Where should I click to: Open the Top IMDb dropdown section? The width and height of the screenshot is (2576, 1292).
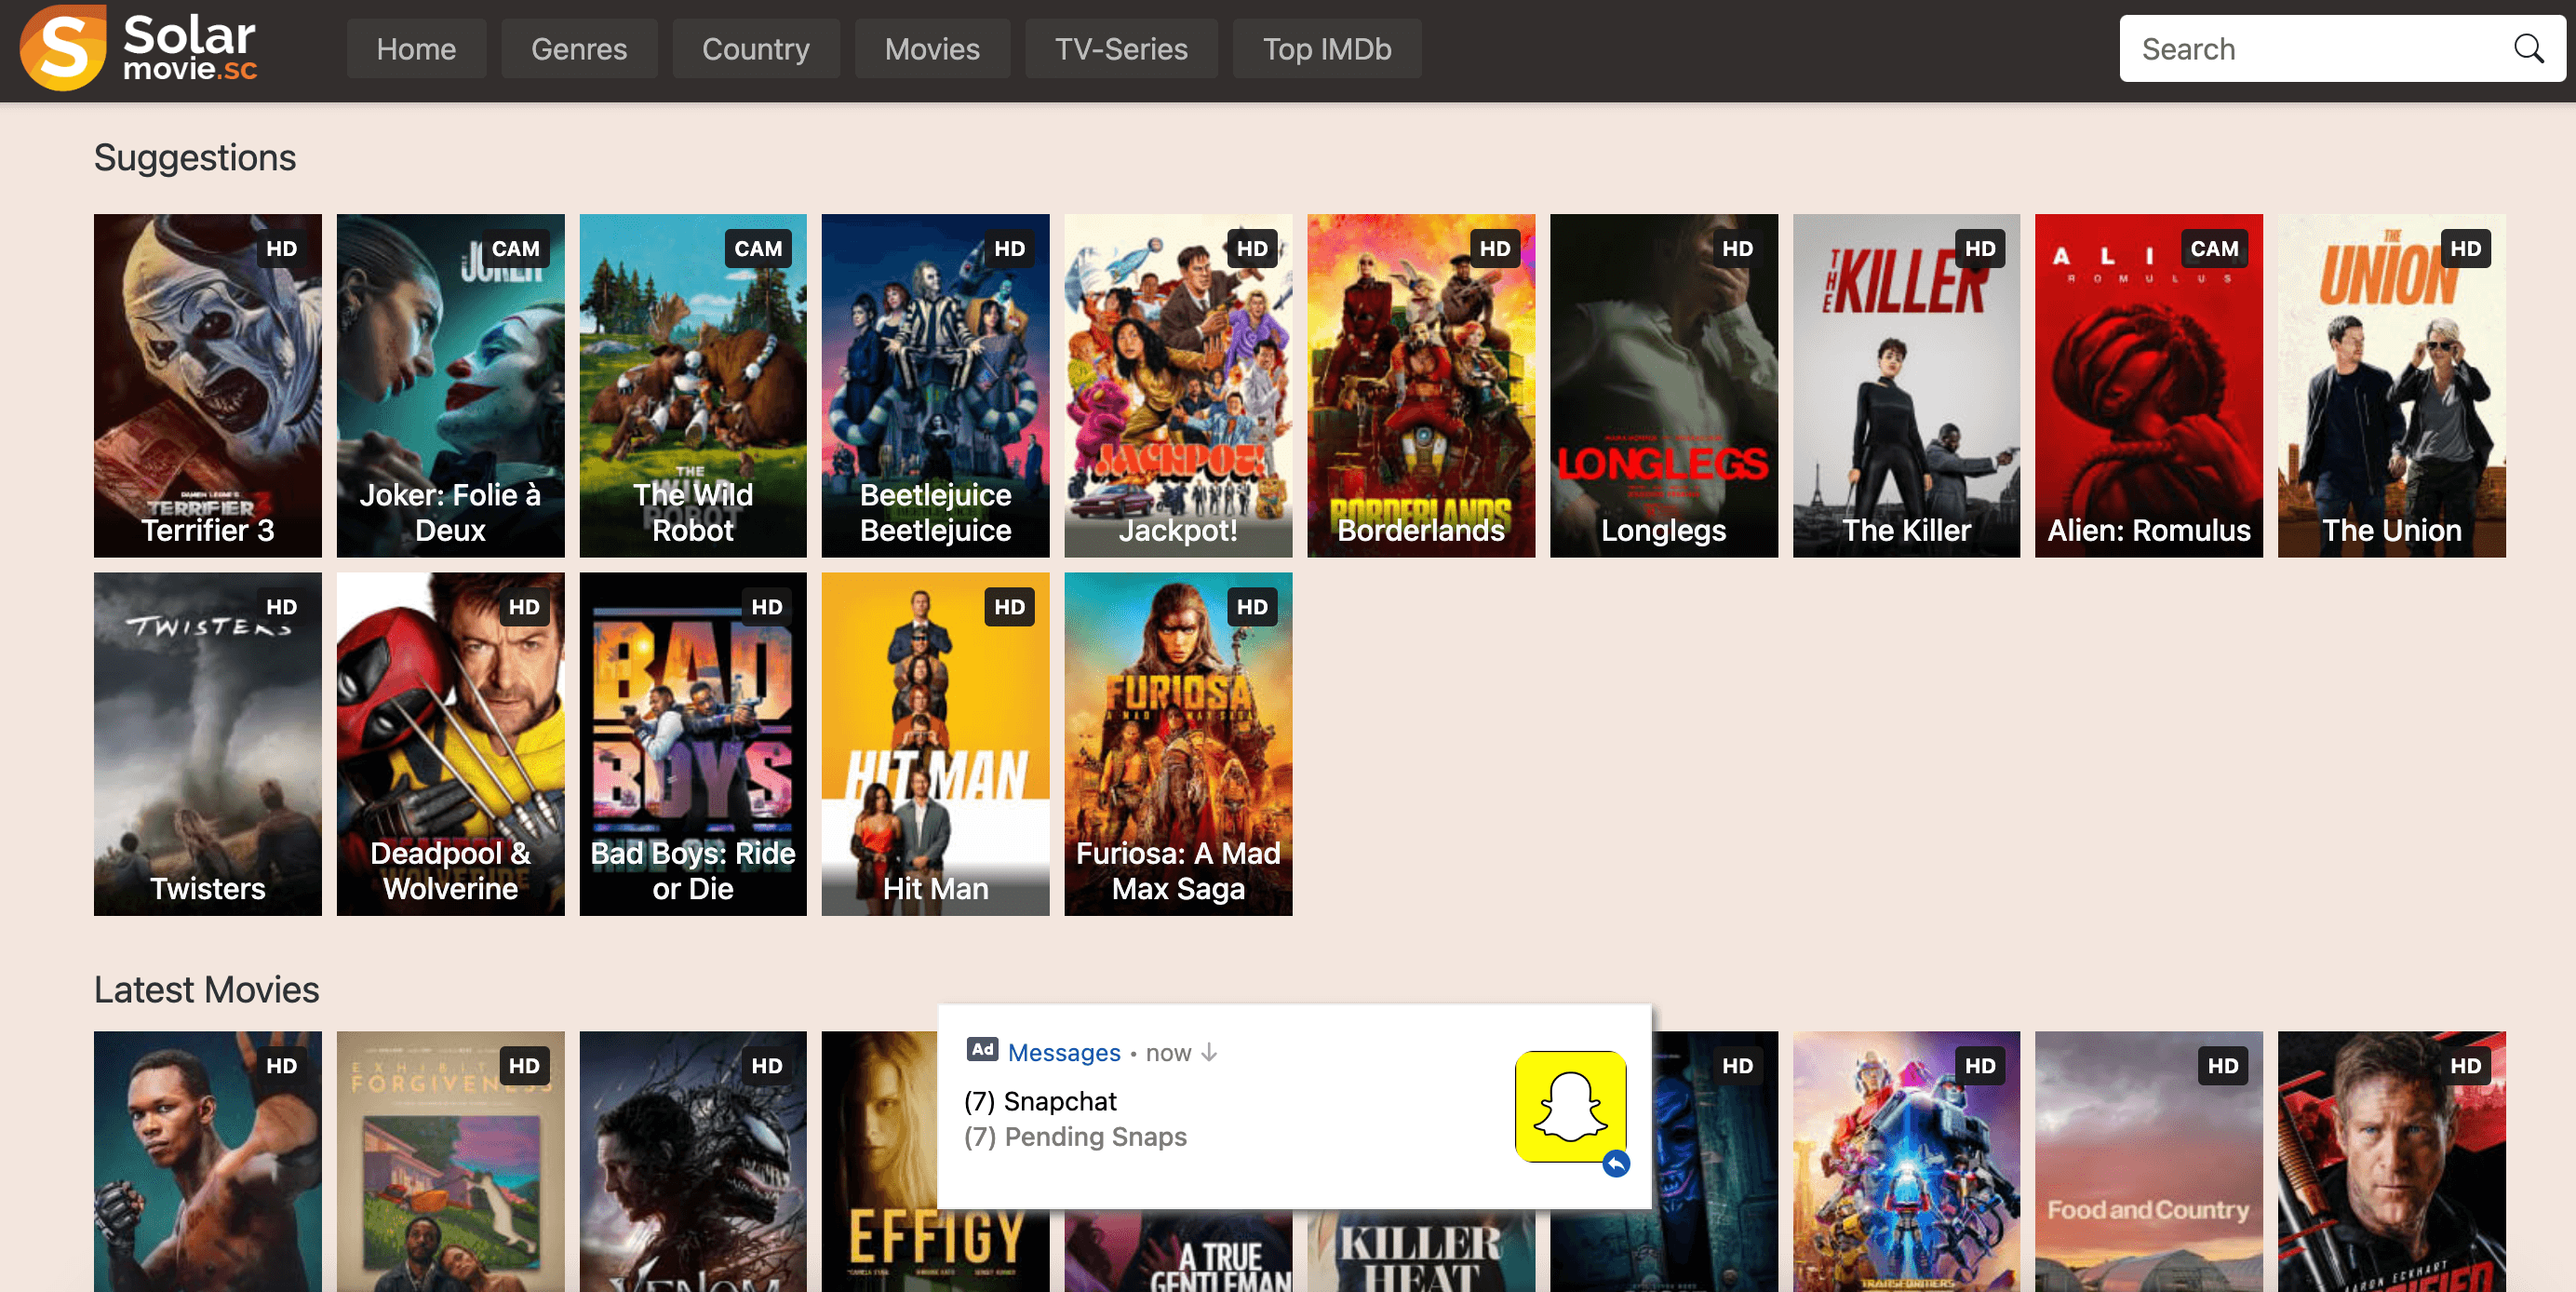click(1326, 47)
